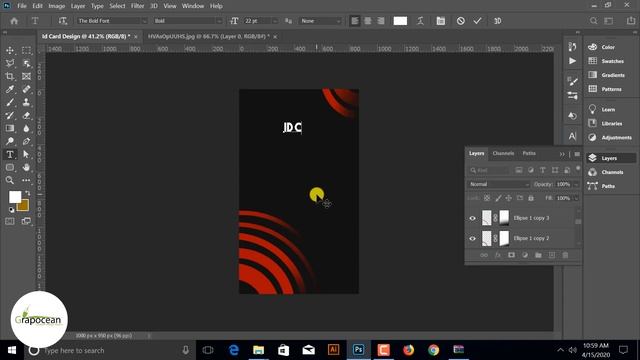
Task: Select the Rectangle shape tool
Action: 10,167
